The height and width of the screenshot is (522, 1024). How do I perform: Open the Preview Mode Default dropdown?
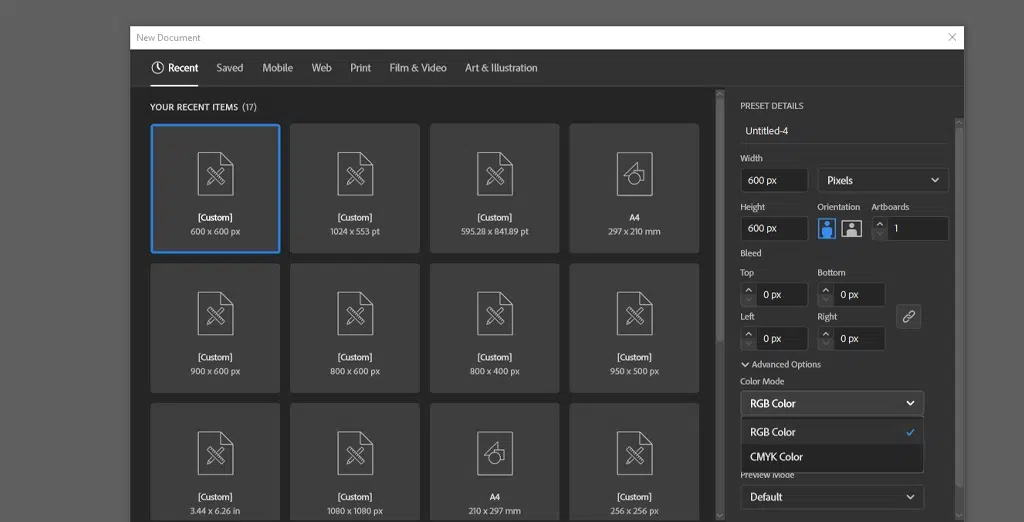coord(831,497)
